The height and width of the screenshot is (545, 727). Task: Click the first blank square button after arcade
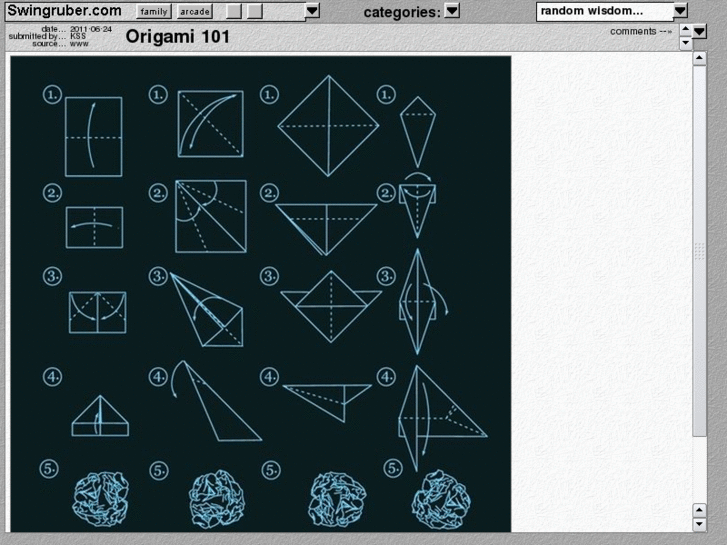point(234,12)
